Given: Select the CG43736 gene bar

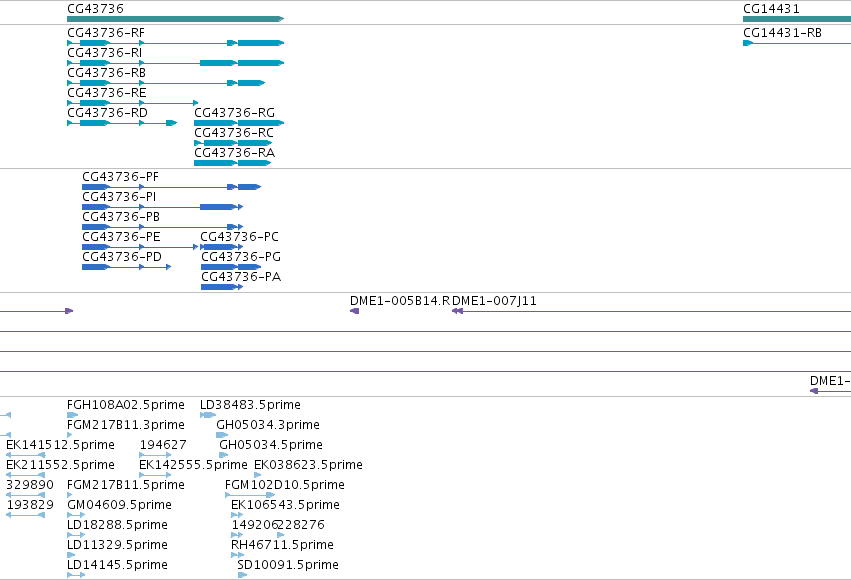Looking at the screenshot, I should coord(175,19).
